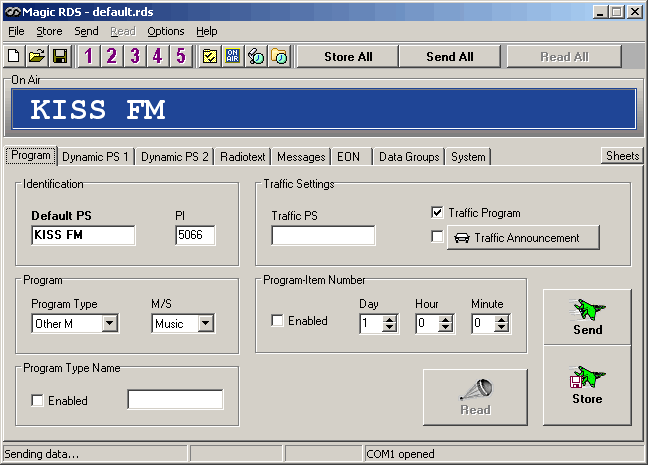Increase the Day spinner value
648x465 pixels.
(x=389, y=320)
